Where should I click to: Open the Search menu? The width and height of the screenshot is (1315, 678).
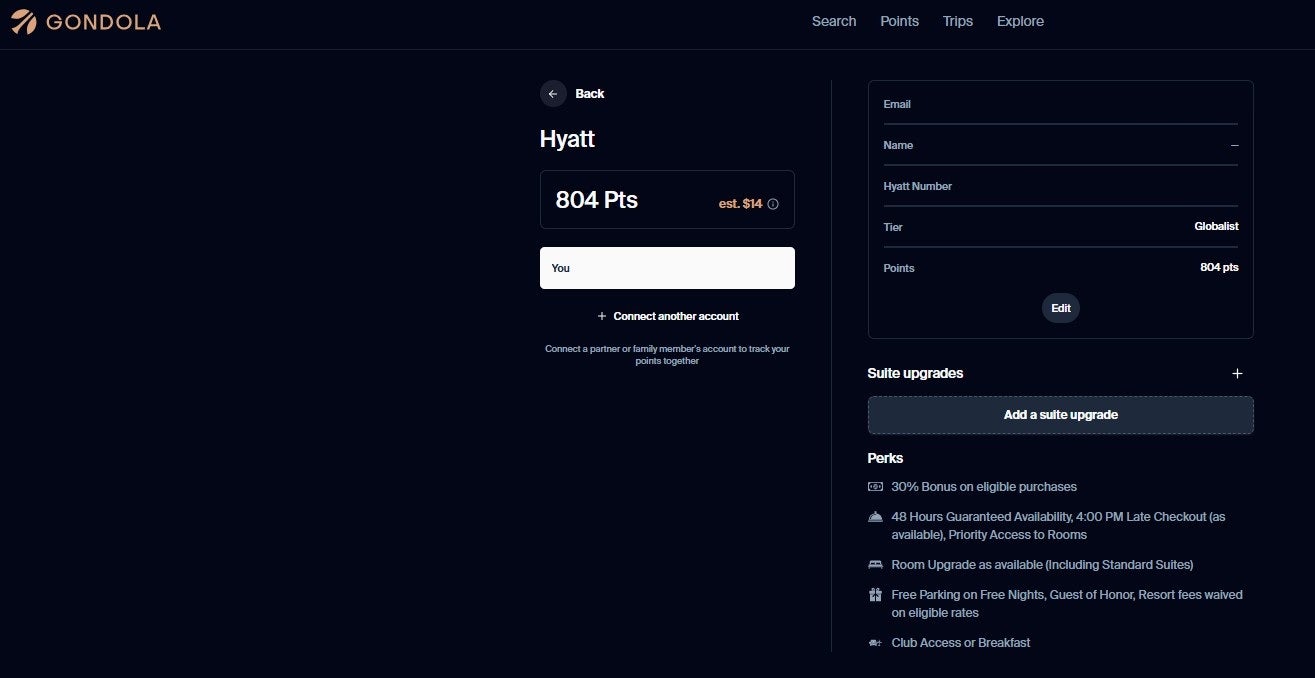(834, 21)
